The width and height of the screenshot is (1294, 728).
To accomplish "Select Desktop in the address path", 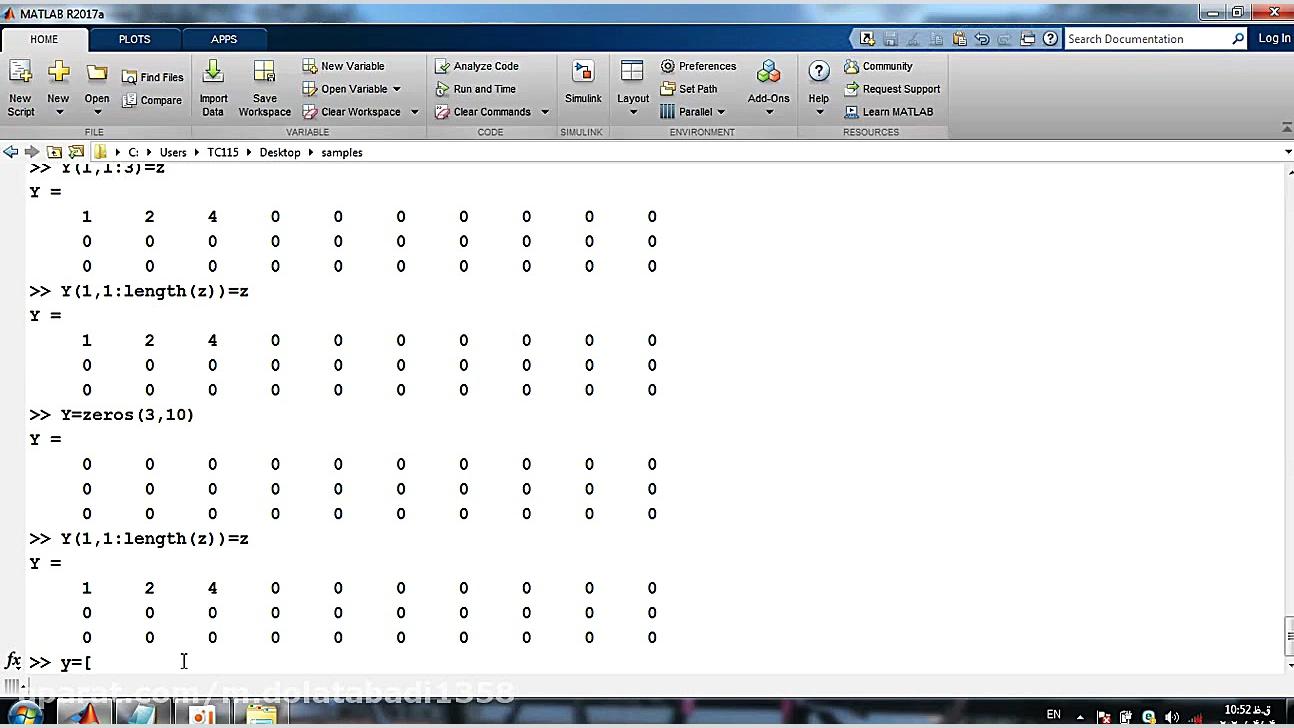I will tap(280, 152).
